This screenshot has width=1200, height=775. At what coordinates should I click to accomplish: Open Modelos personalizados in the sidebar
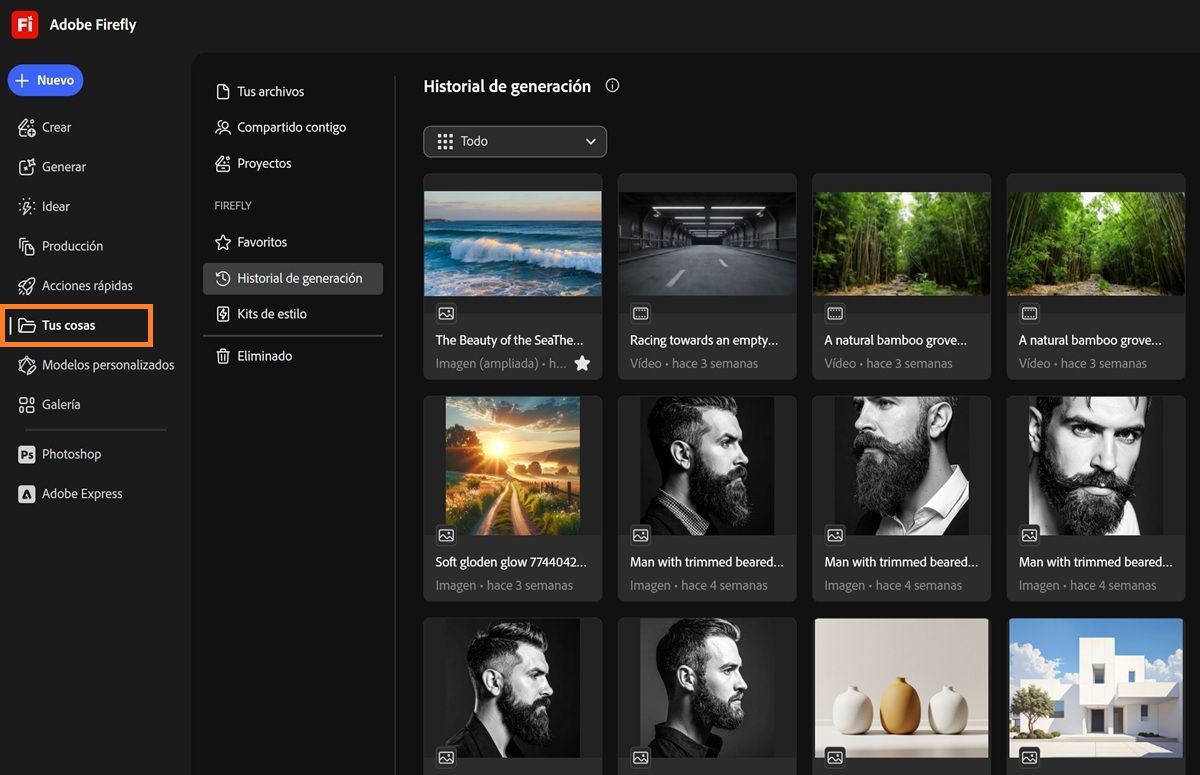point(107,365)
